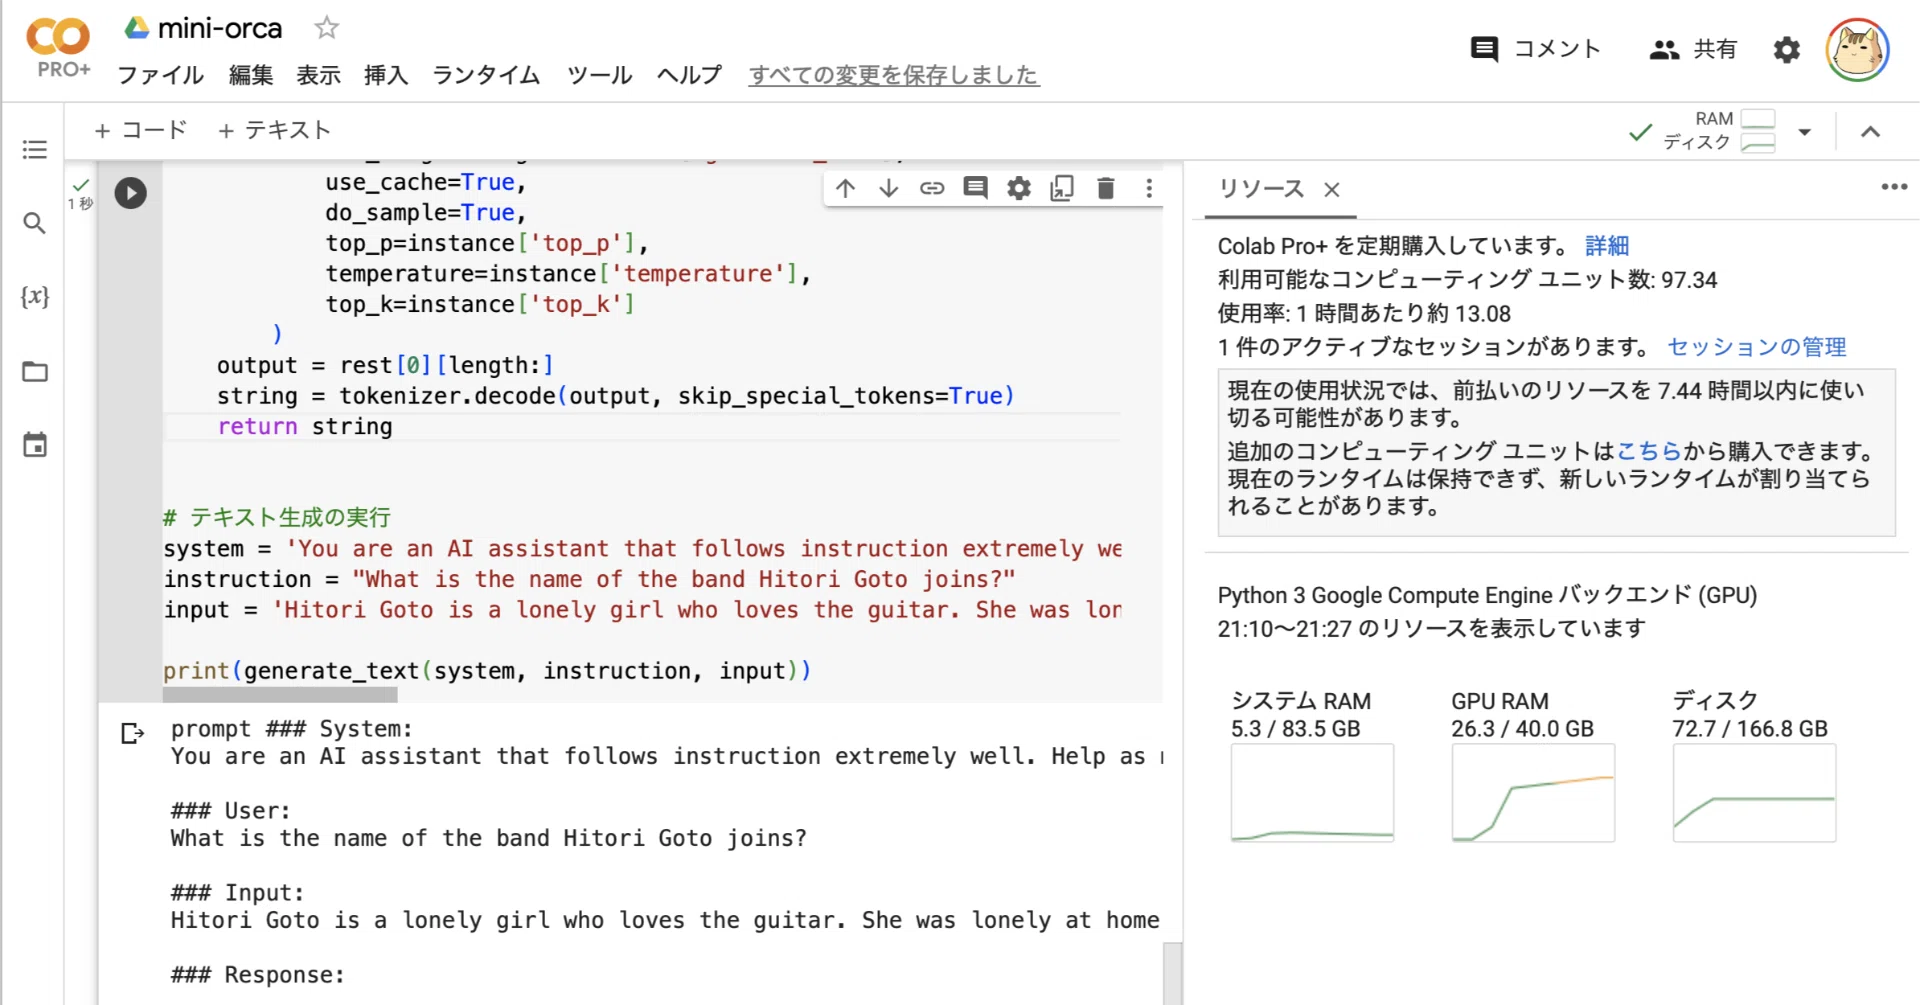The image size is (1920, 1005).
Task: Open the calendar-style sidebar icon below the folder icon
Action: tap(35, 445)
